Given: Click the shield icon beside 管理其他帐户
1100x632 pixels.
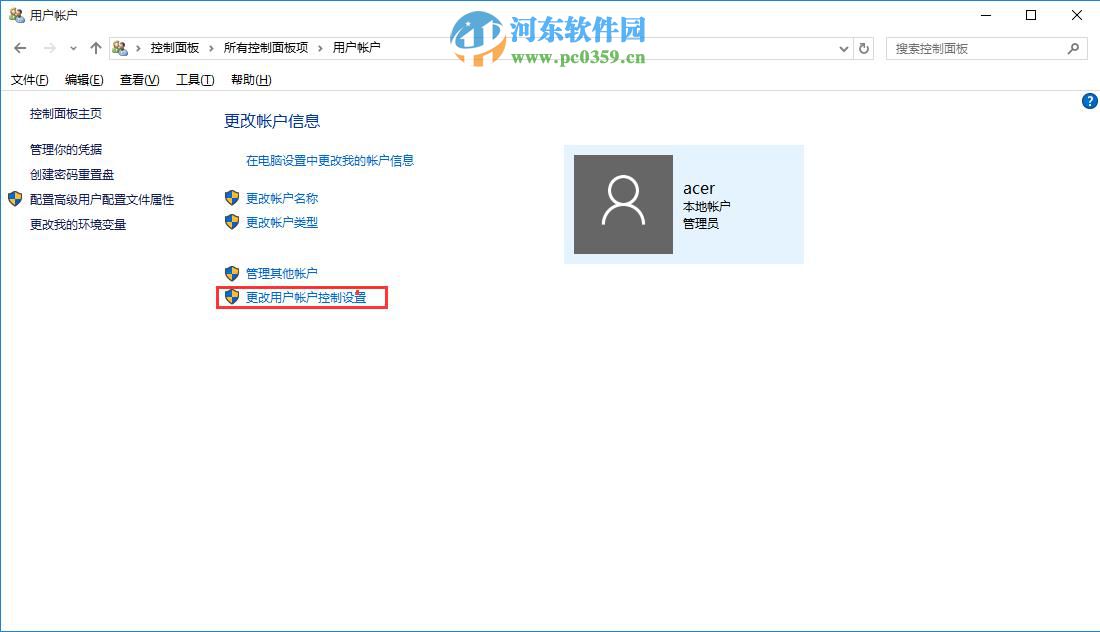Looking at the screenshot, I should click(231, 272).
